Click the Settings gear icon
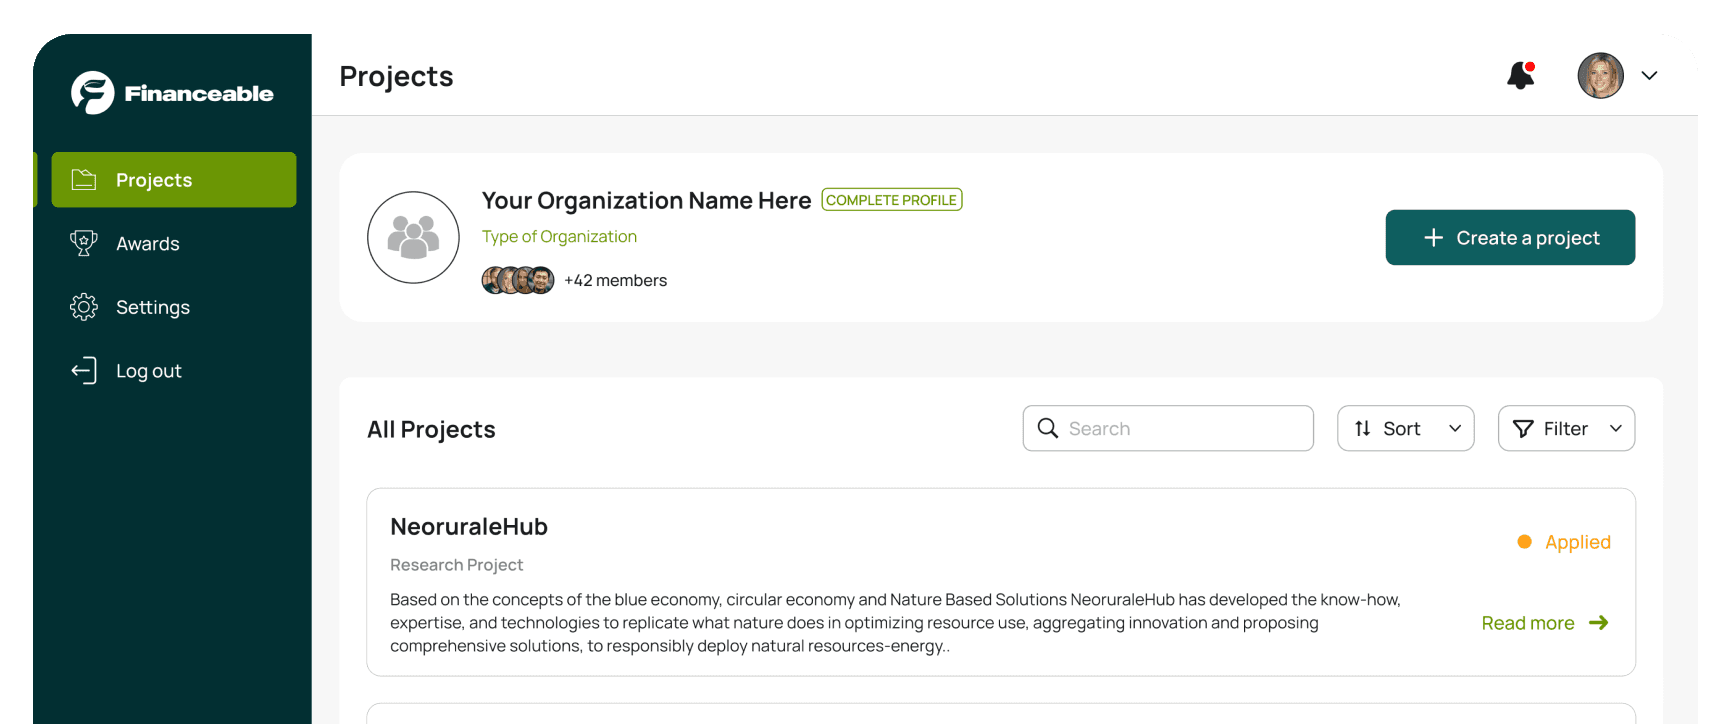This screenshot has height=727, width=1730. [x=84, y=307]
